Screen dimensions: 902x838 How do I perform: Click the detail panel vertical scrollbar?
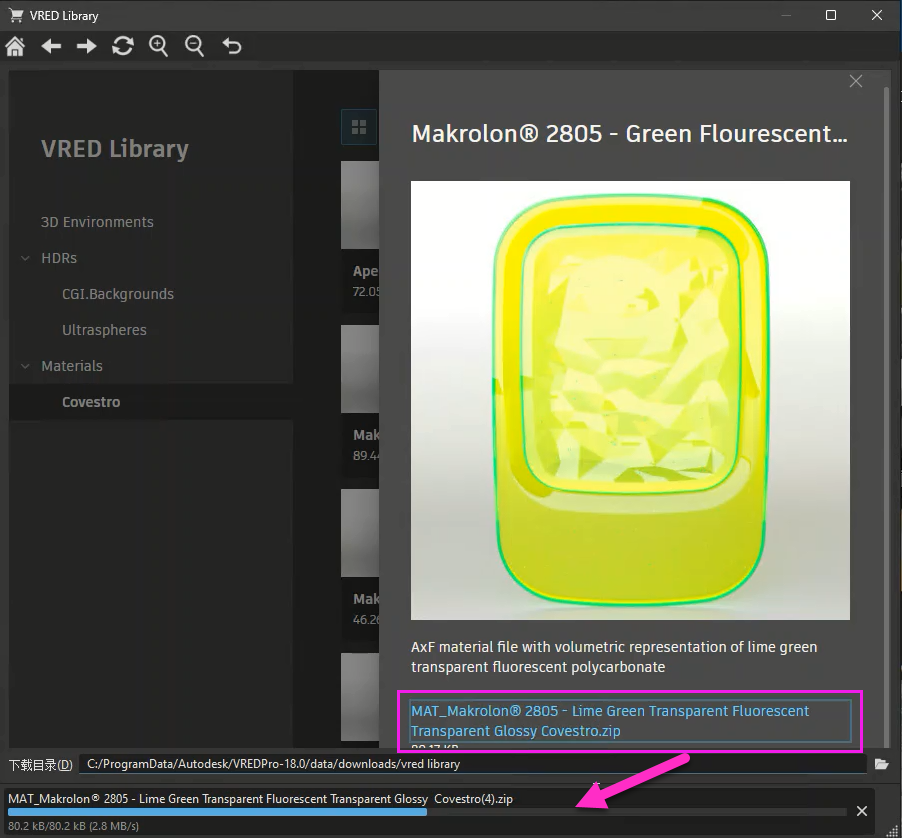point(886,417)
